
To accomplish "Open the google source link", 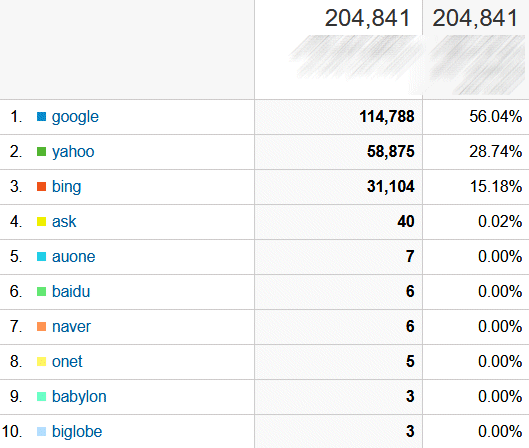I will [x=75, y=117].
